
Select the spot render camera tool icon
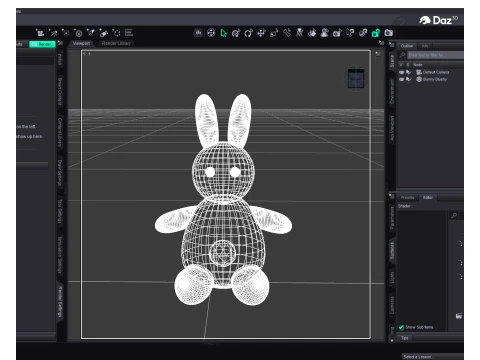tap(337, 33)
